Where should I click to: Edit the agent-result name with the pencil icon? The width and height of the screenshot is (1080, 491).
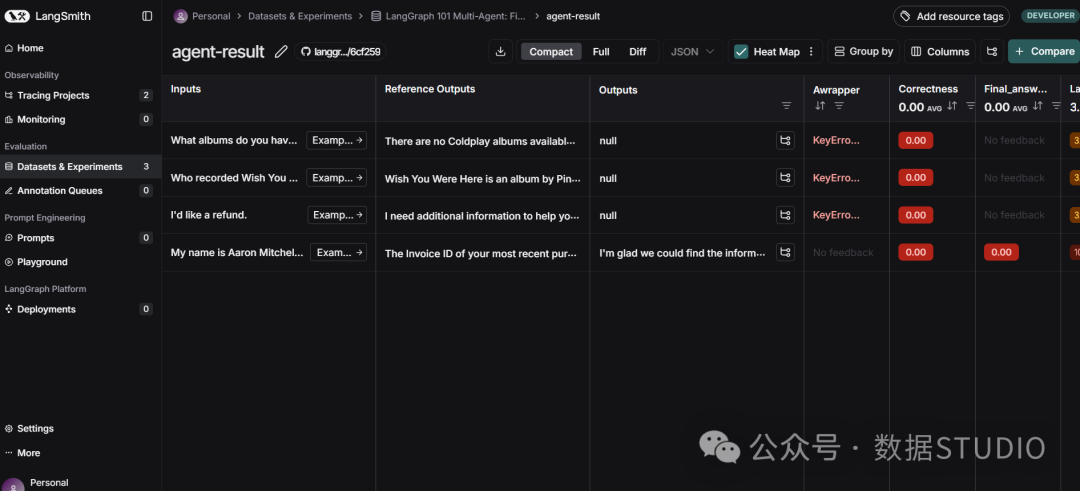pyautogui.click(x=281, y=52)
